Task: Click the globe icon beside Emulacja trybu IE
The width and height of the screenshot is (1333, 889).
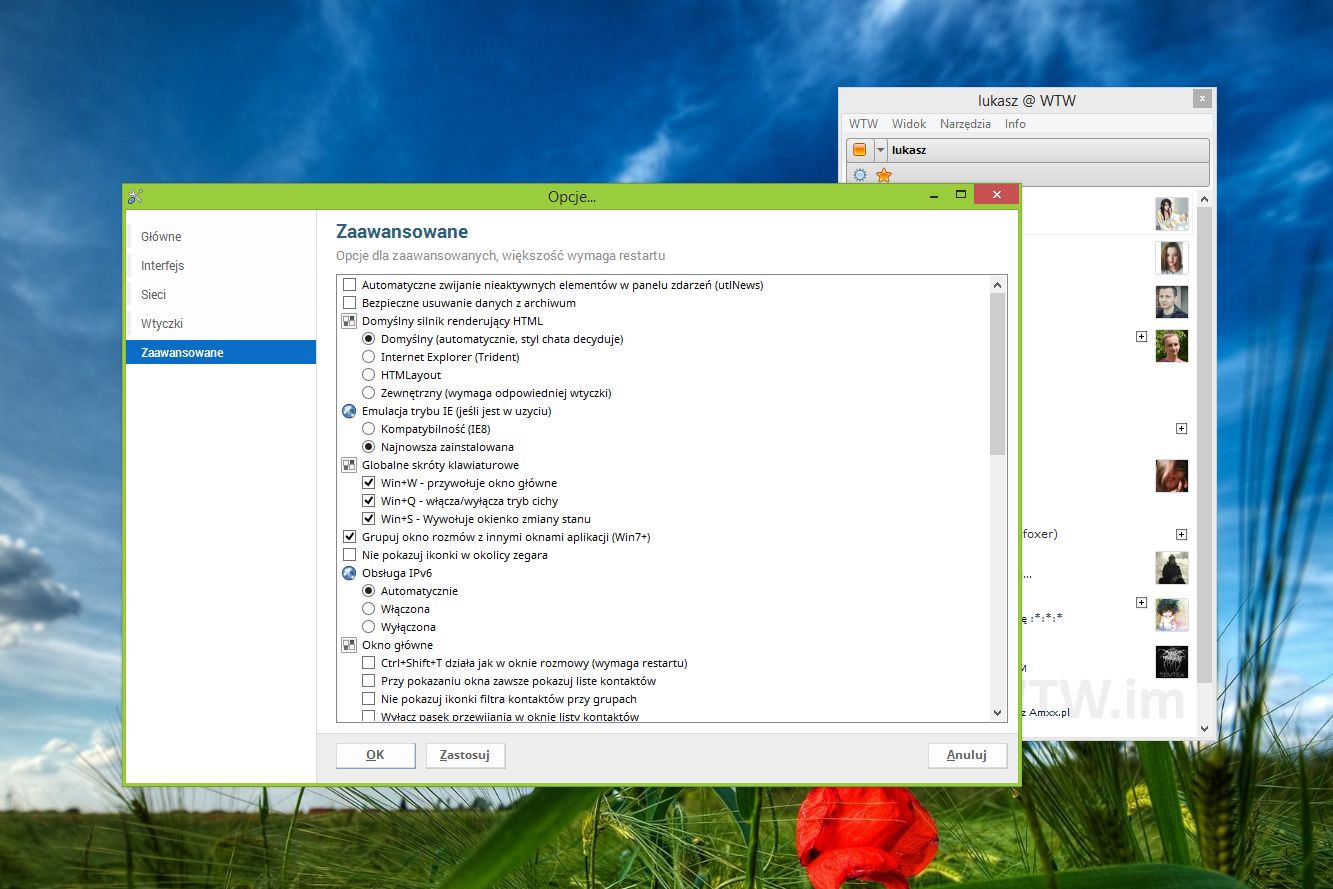Action: pos(349,411)
